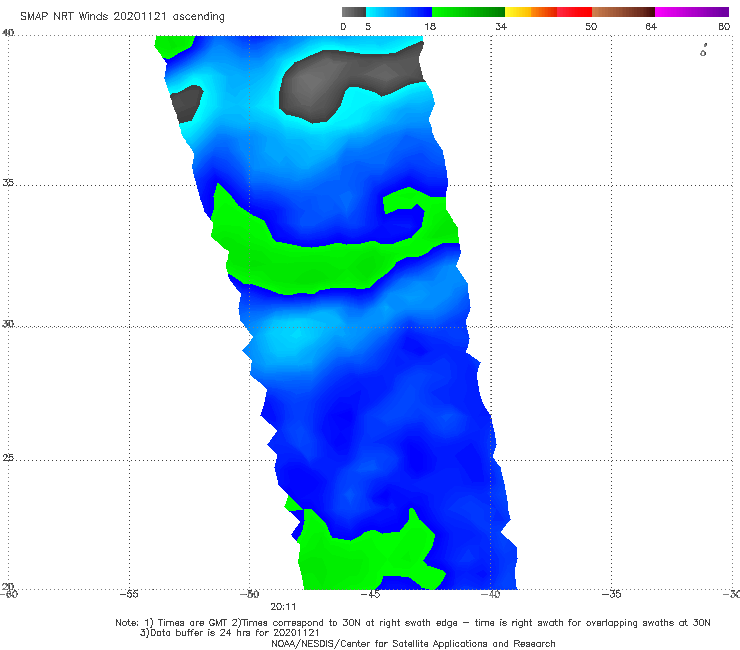This screenshot has height=650, width=740.
Task: Click the latitude label '35' on the left axis
Action: pyautogui.click(x=8, y=182)
